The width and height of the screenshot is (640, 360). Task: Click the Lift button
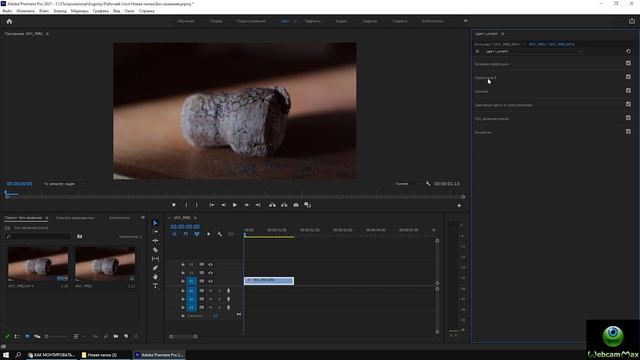272,205
